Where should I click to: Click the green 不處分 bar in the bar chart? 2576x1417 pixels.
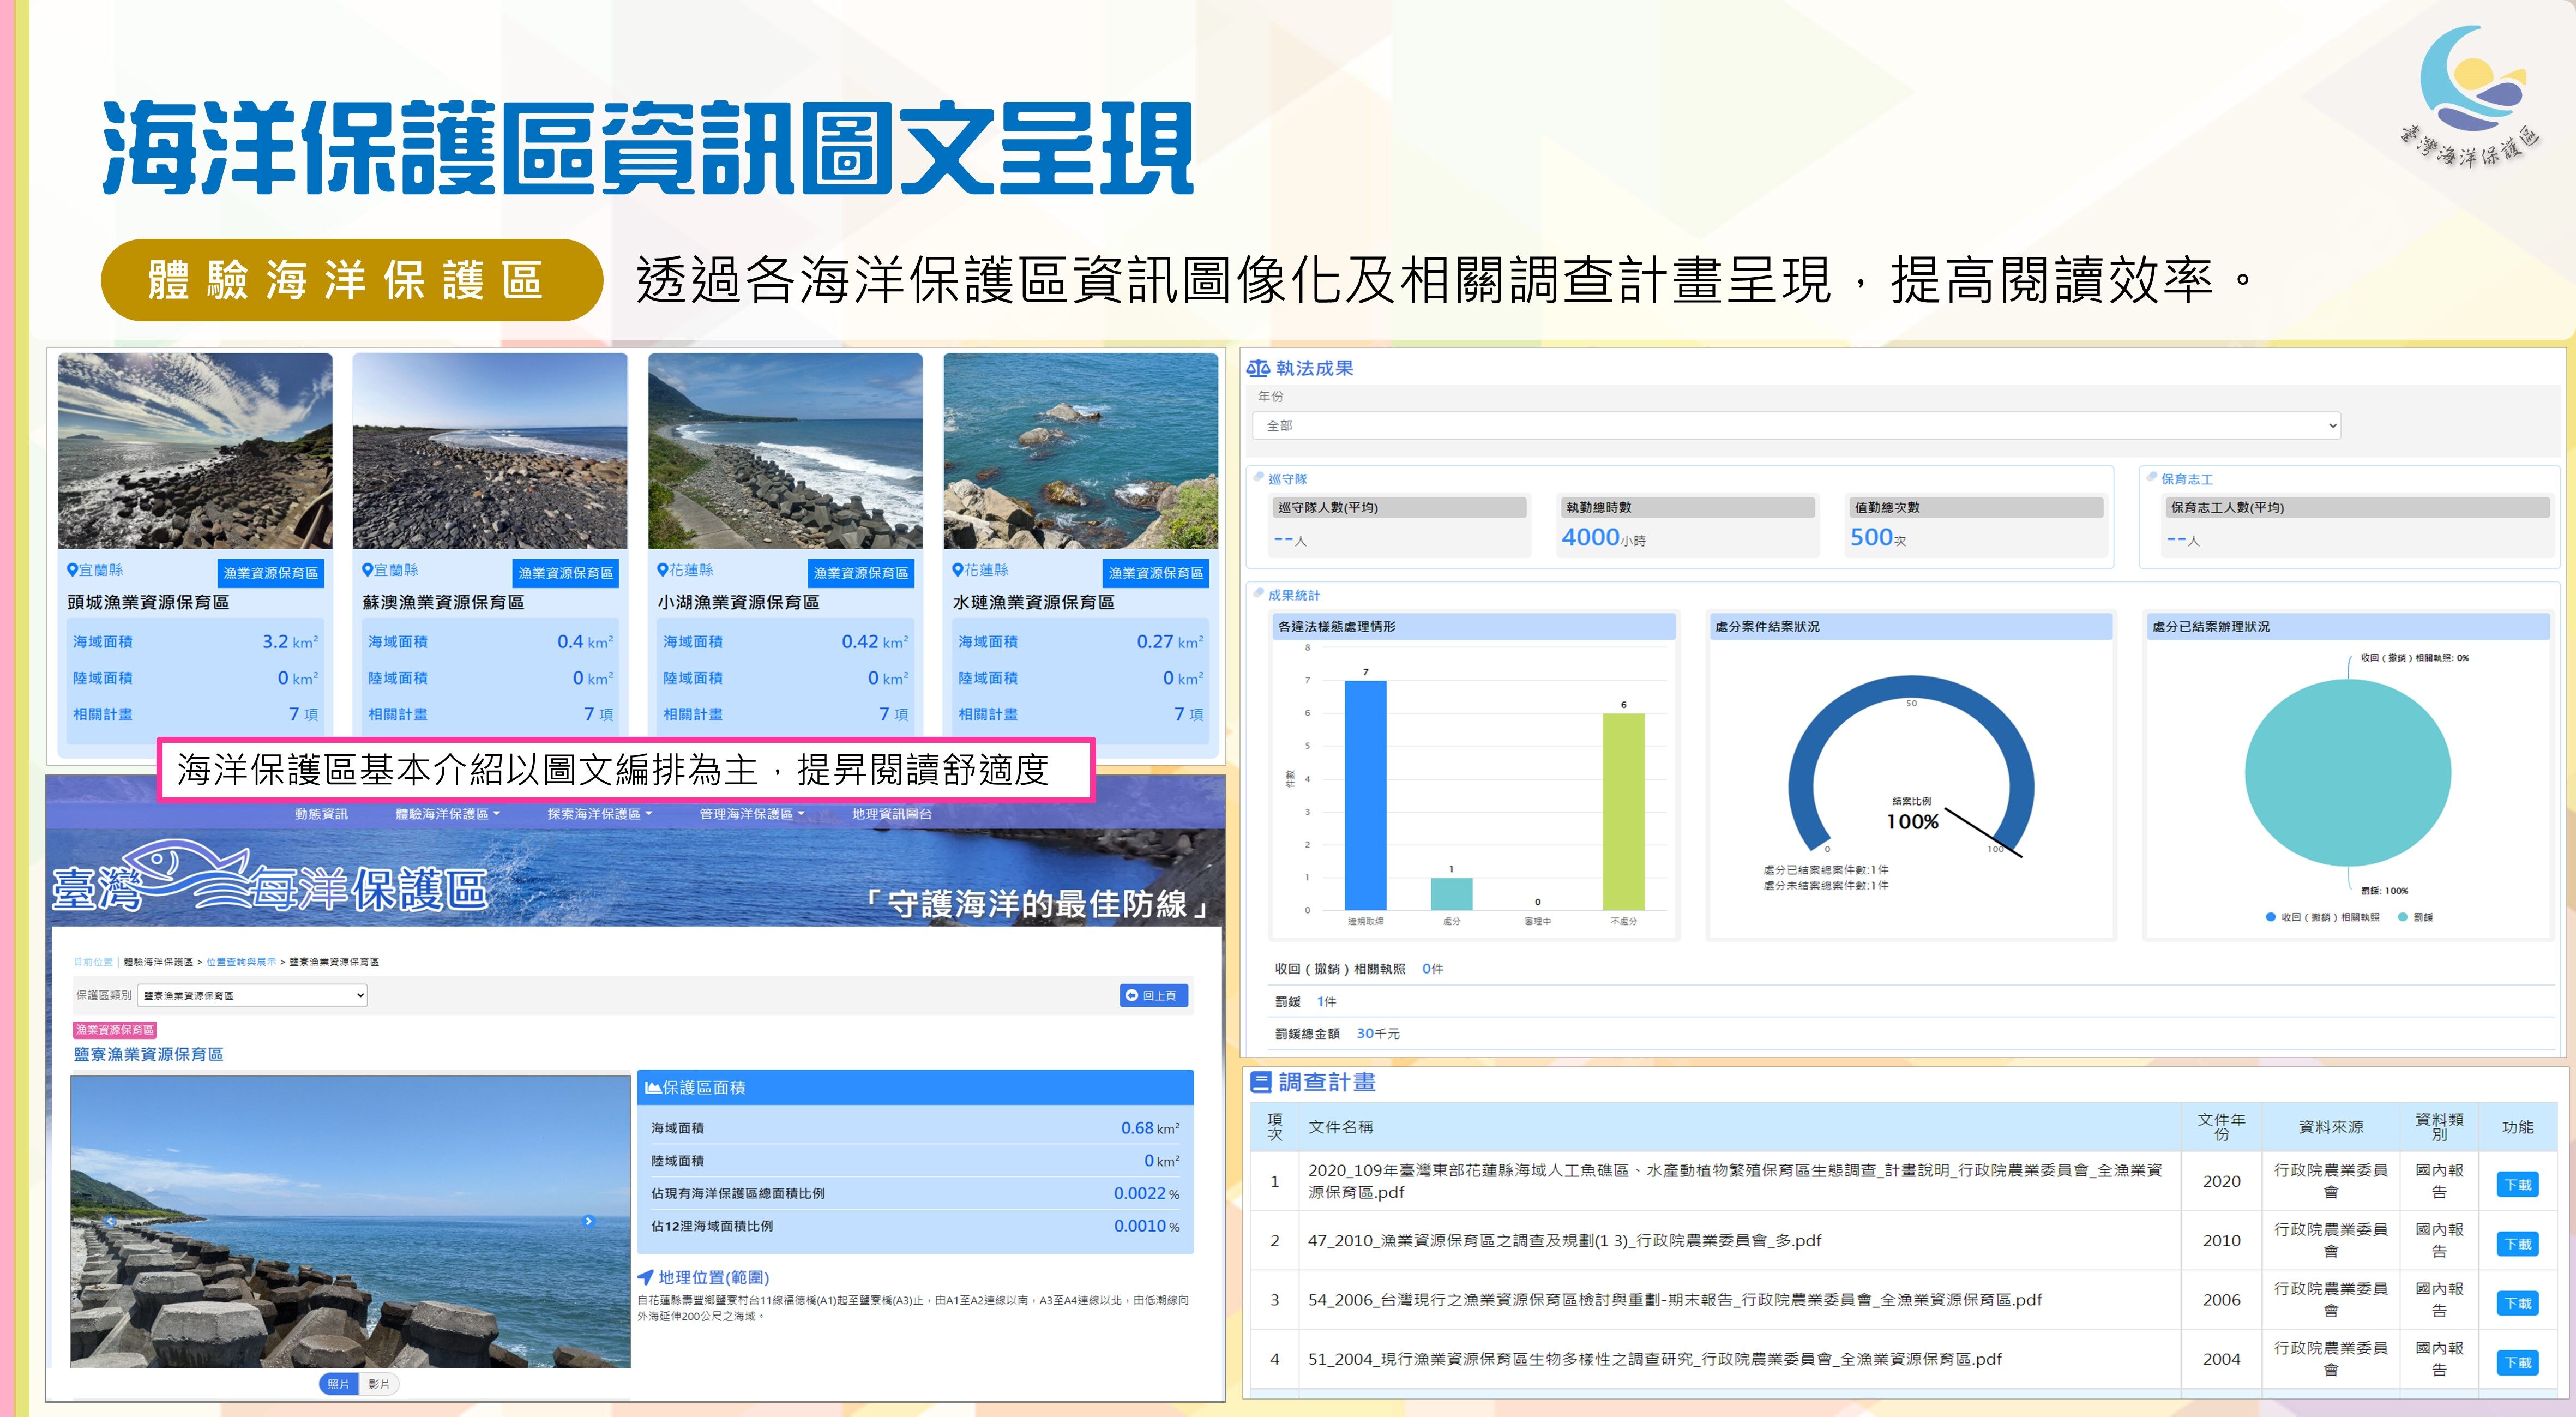(1623, 811)
